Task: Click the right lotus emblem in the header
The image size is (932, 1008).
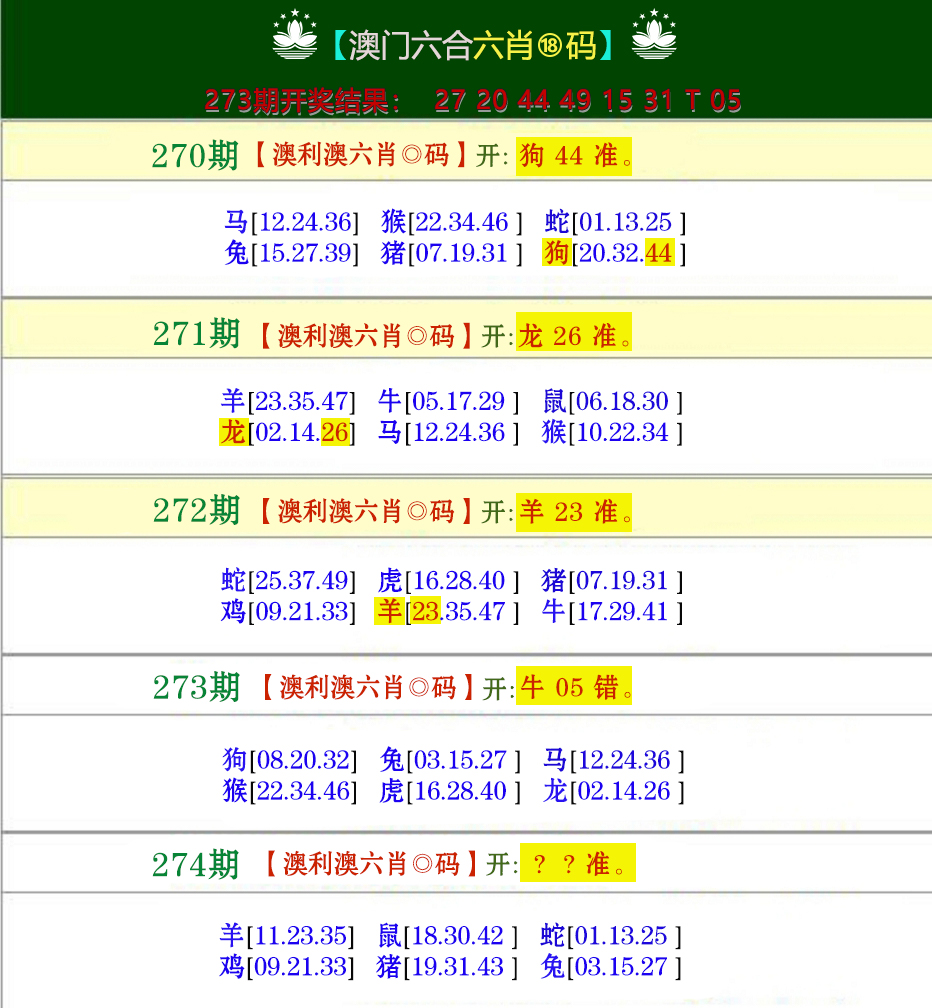Action: [x=654, y=36]
